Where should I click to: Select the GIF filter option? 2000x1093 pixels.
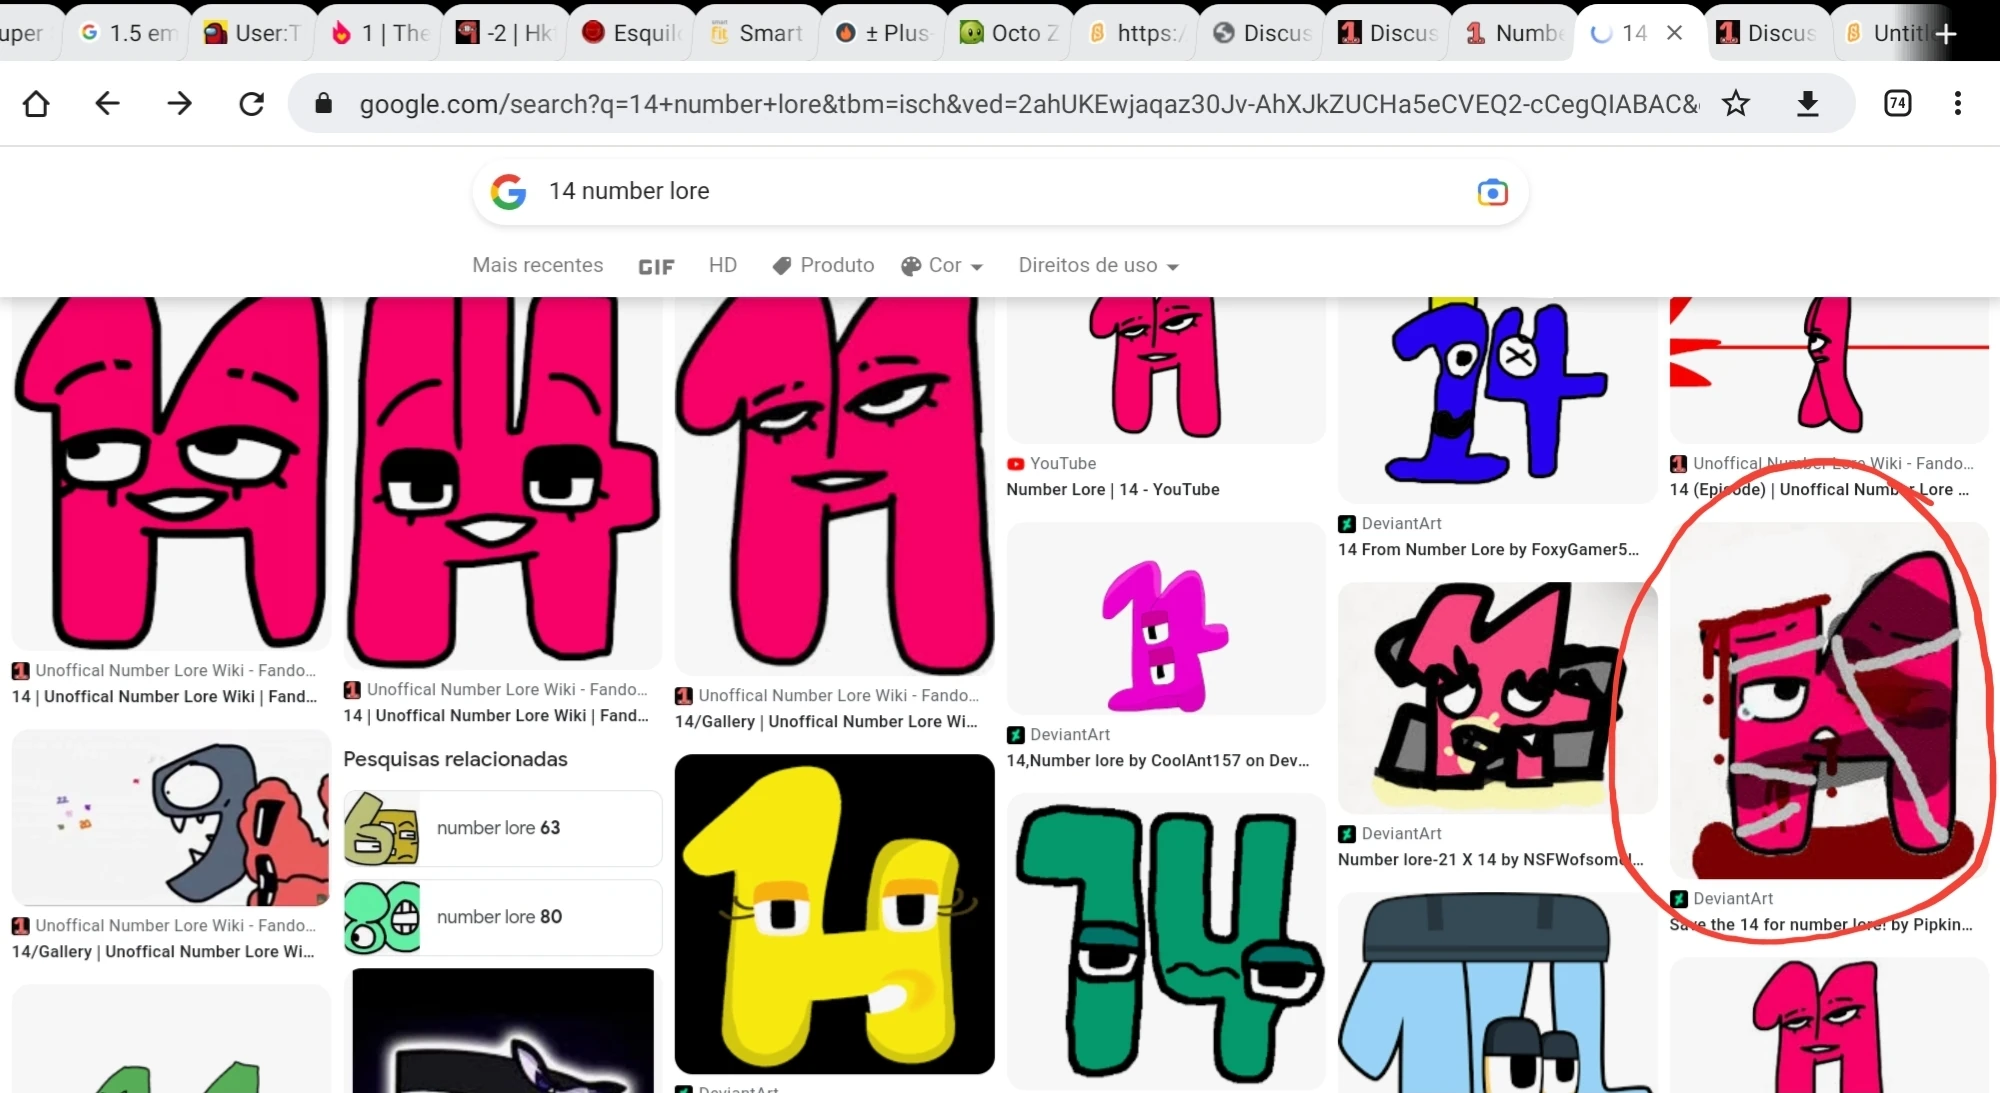656,267
